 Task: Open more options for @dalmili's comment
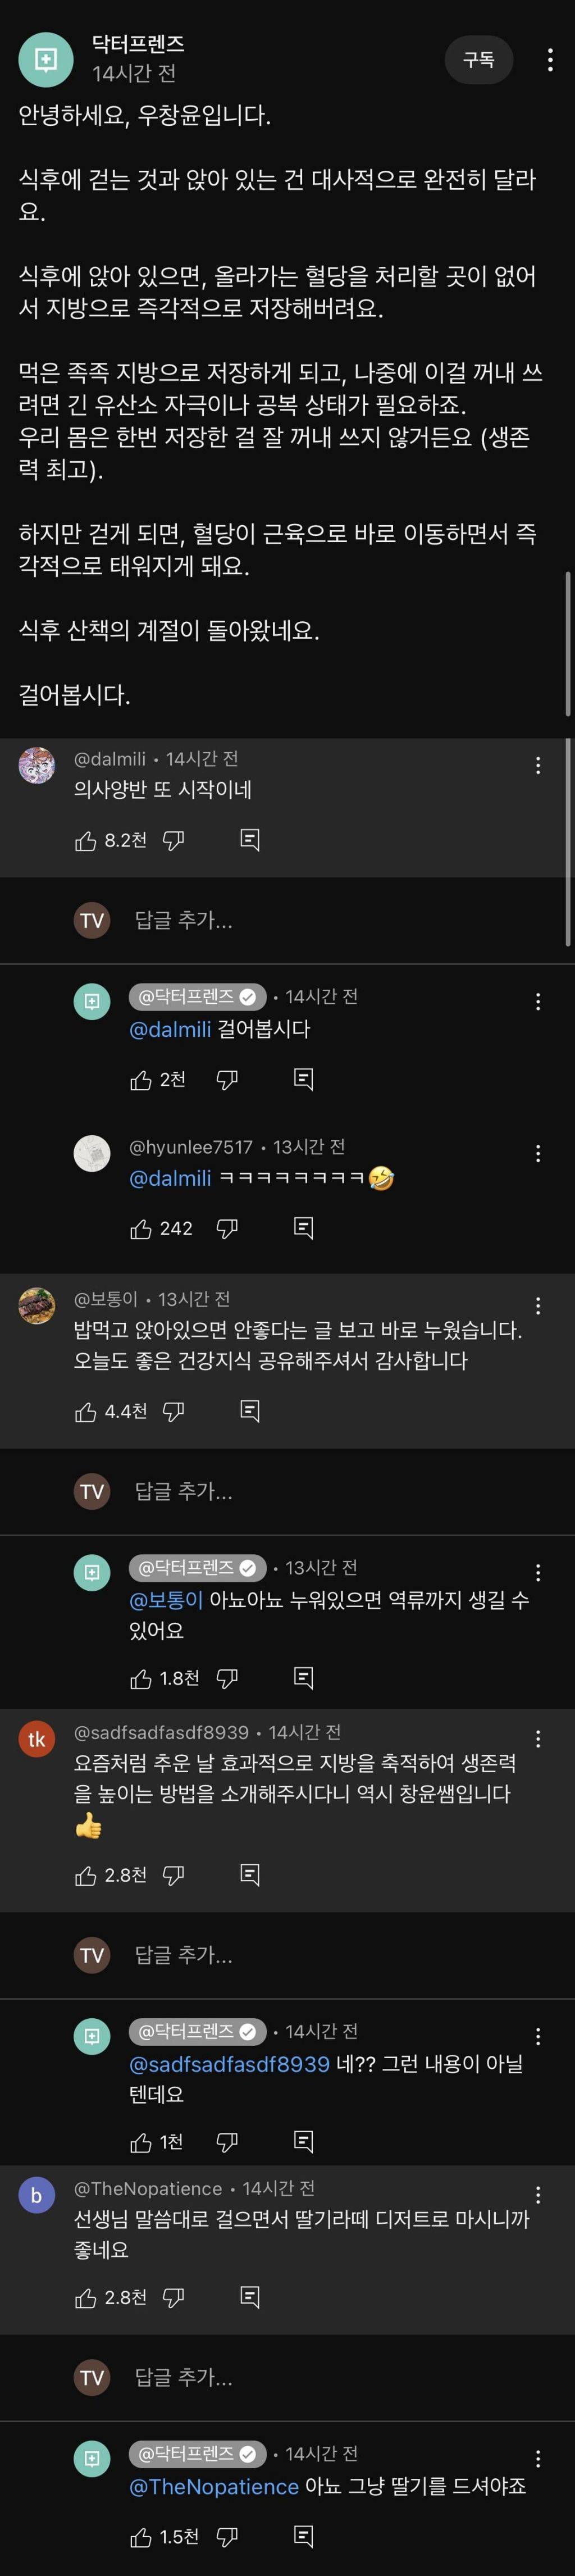538,766
